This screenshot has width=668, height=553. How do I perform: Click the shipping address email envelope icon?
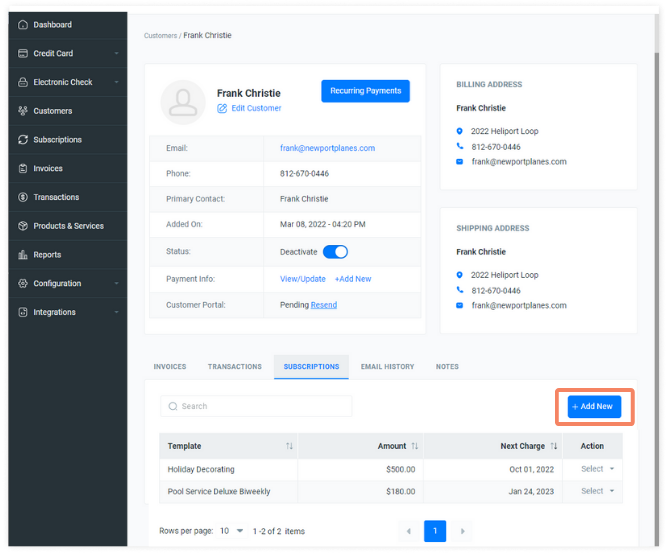tap(460, 305)
